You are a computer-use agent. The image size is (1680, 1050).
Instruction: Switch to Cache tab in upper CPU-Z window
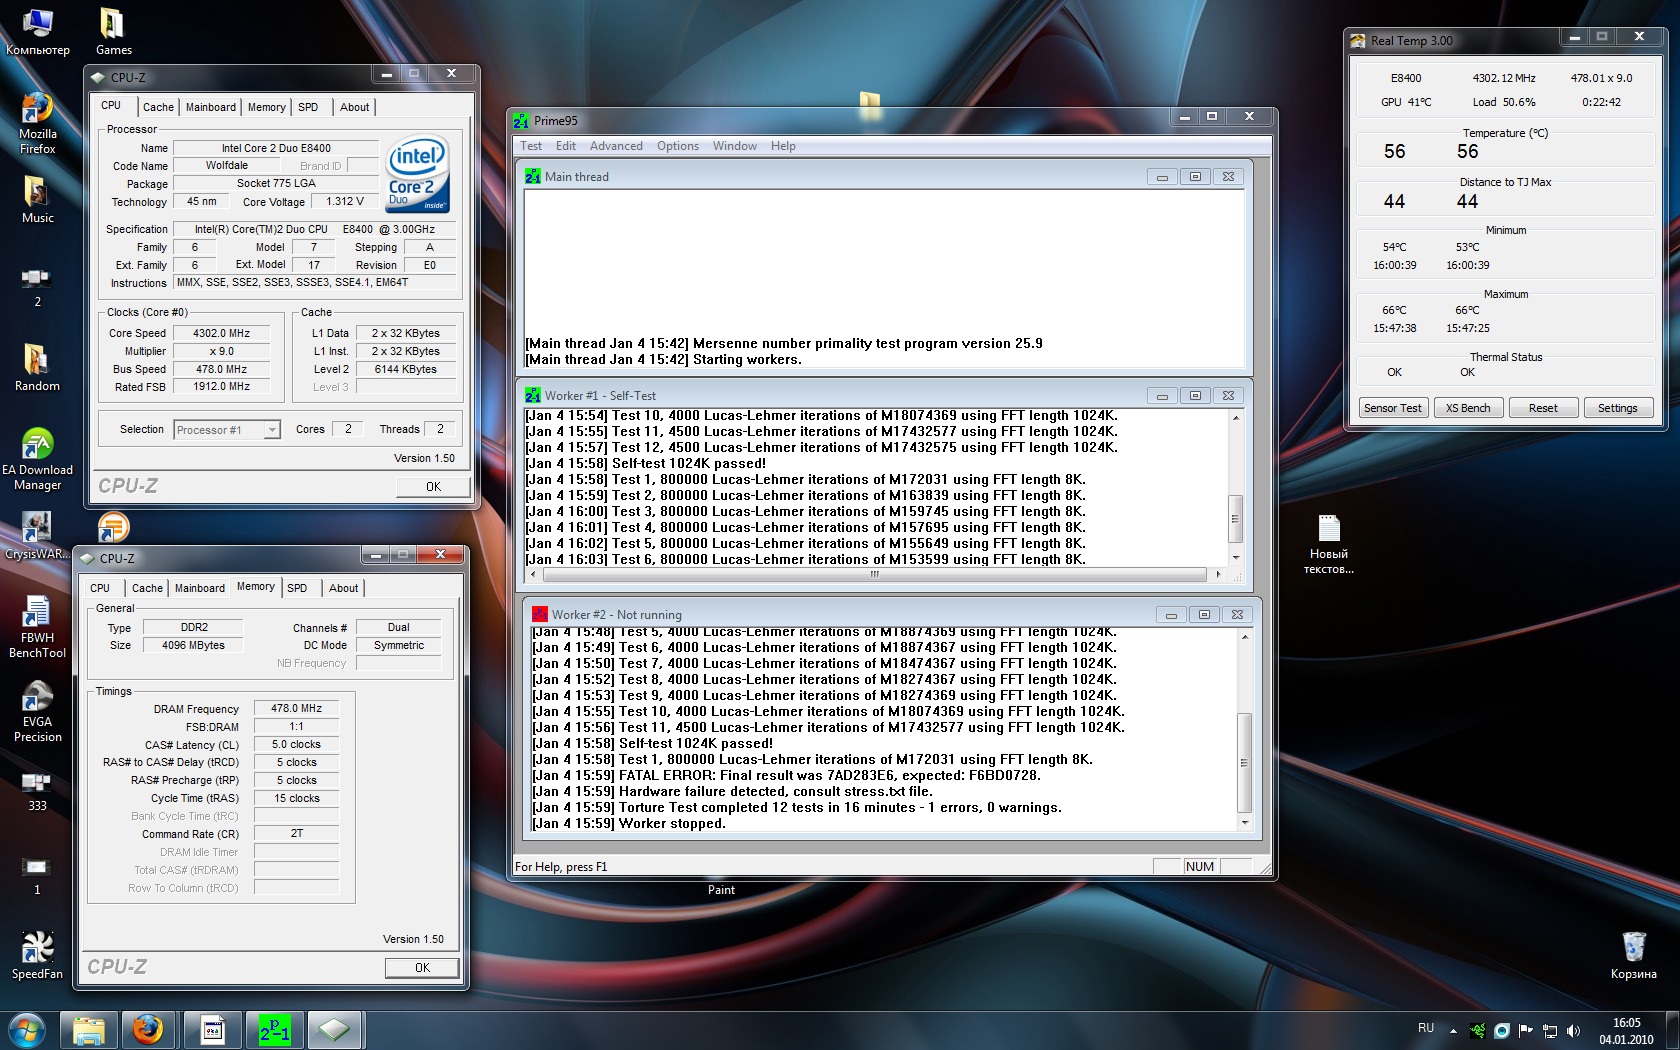[x=158, y=107]
